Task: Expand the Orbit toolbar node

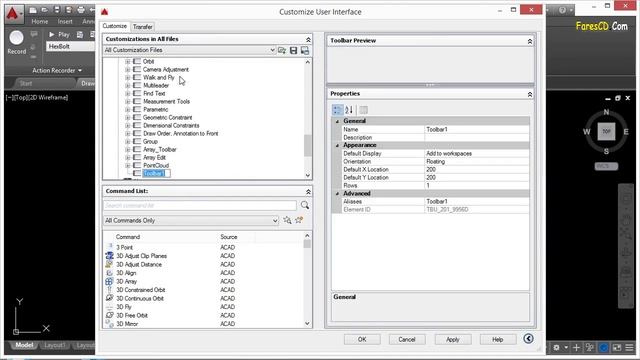Action: coord(127,62)
